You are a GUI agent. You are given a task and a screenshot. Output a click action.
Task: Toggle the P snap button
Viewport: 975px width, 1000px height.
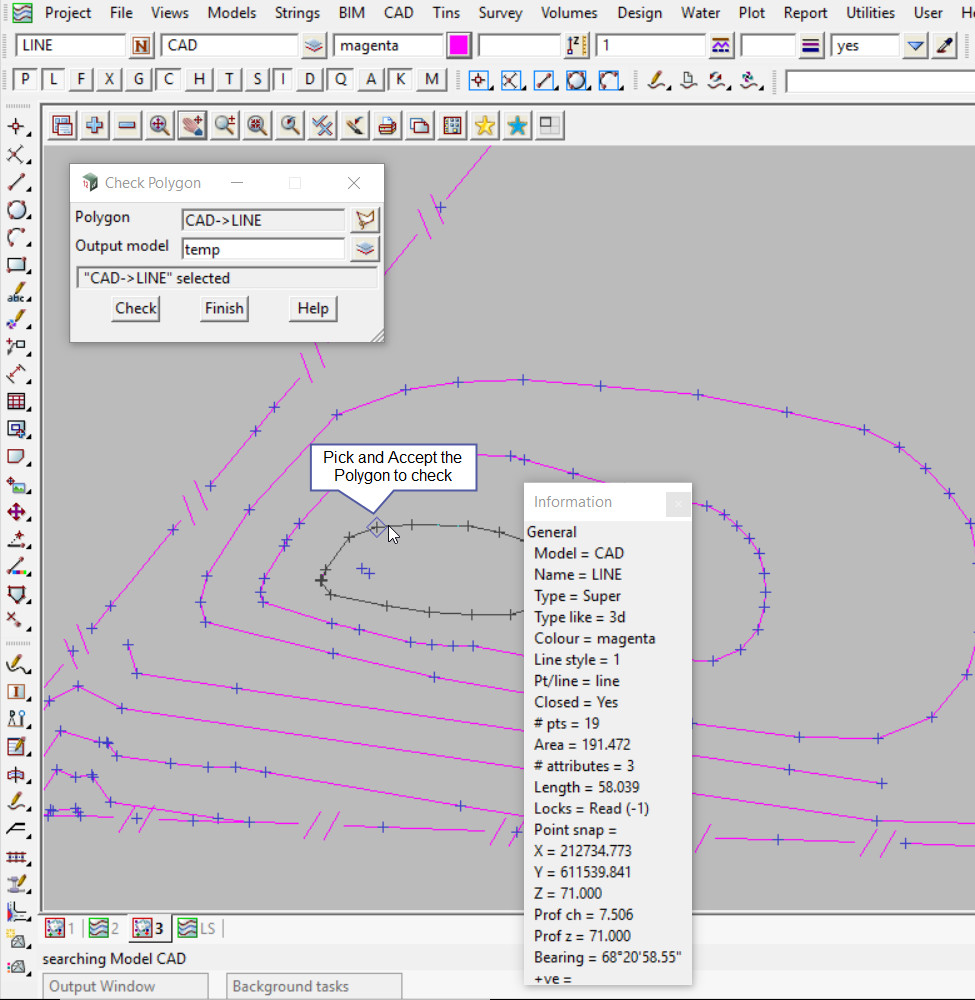click(x=27, y=80)
